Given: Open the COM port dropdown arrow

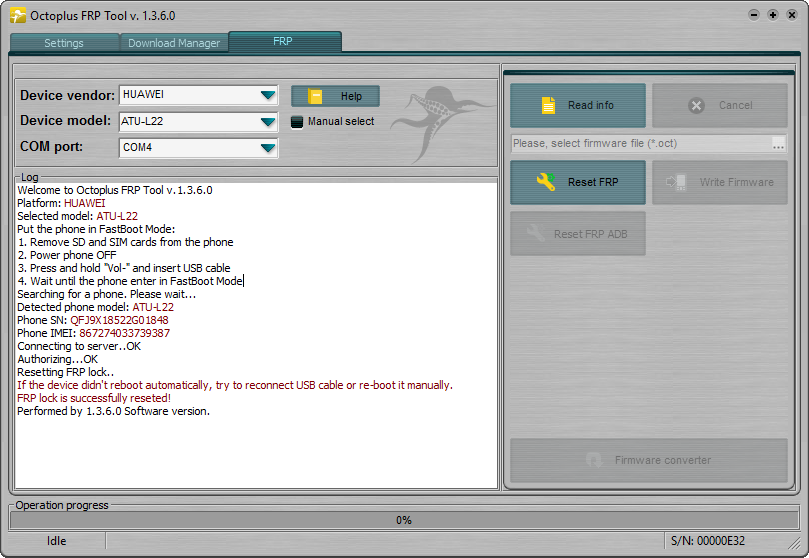Looking at the screenshot, I should click(268, 148).
